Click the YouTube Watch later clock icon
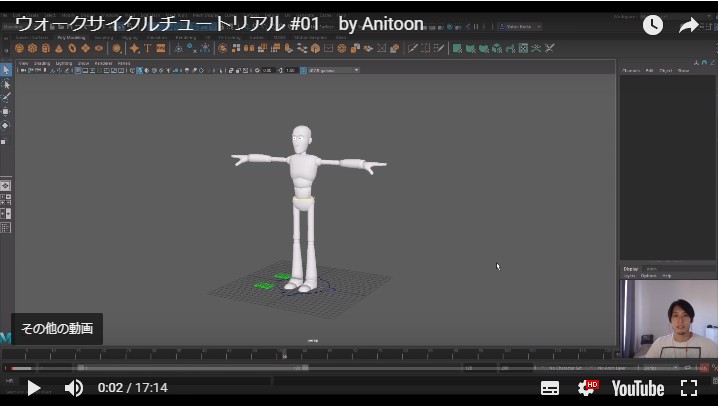This screenshot has width=718, height=406. (x=653, y=25)
